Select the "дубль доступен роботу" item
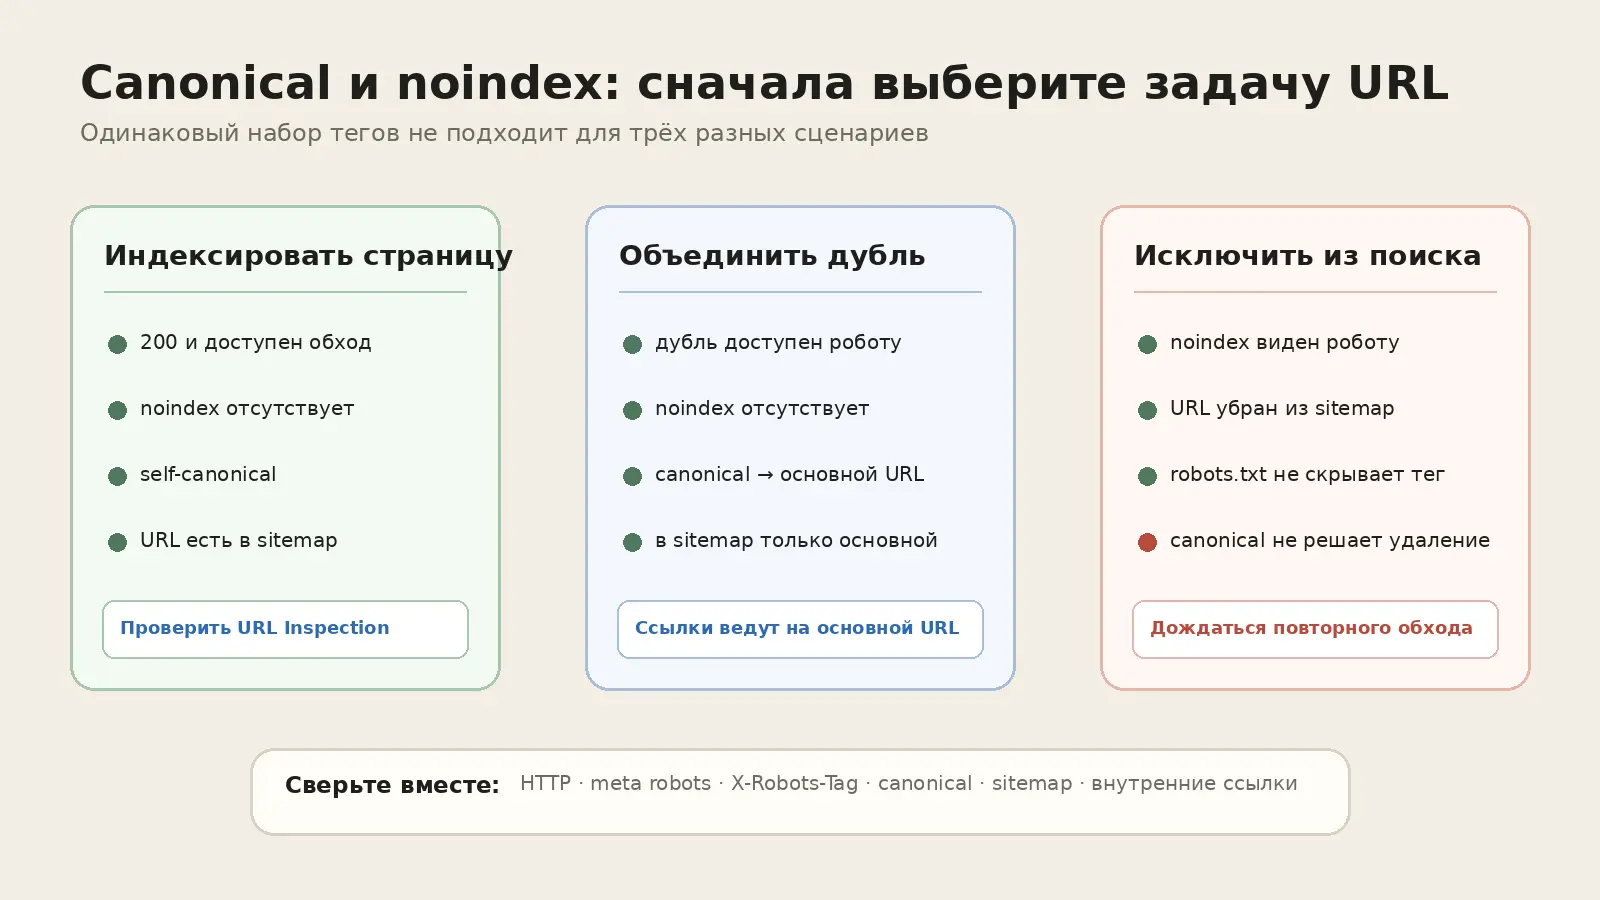 [762, 343]
